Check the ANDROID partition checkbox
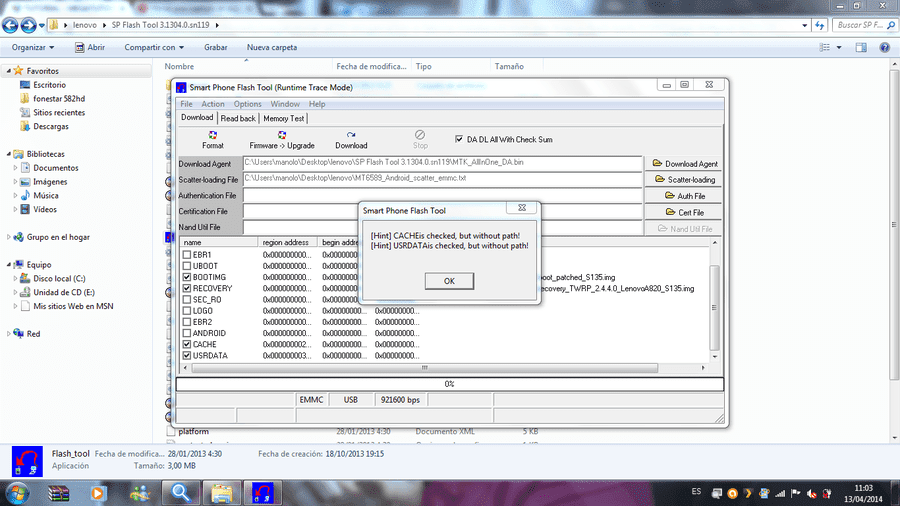Screen dimensions: 900x506 click(x=187, y=333)
